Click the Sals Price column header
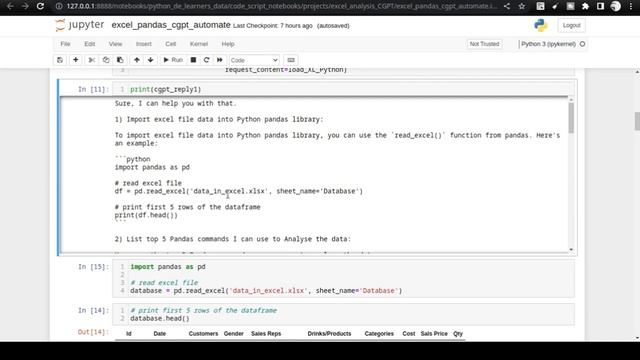The image size is (640, 360). [434, 333]
